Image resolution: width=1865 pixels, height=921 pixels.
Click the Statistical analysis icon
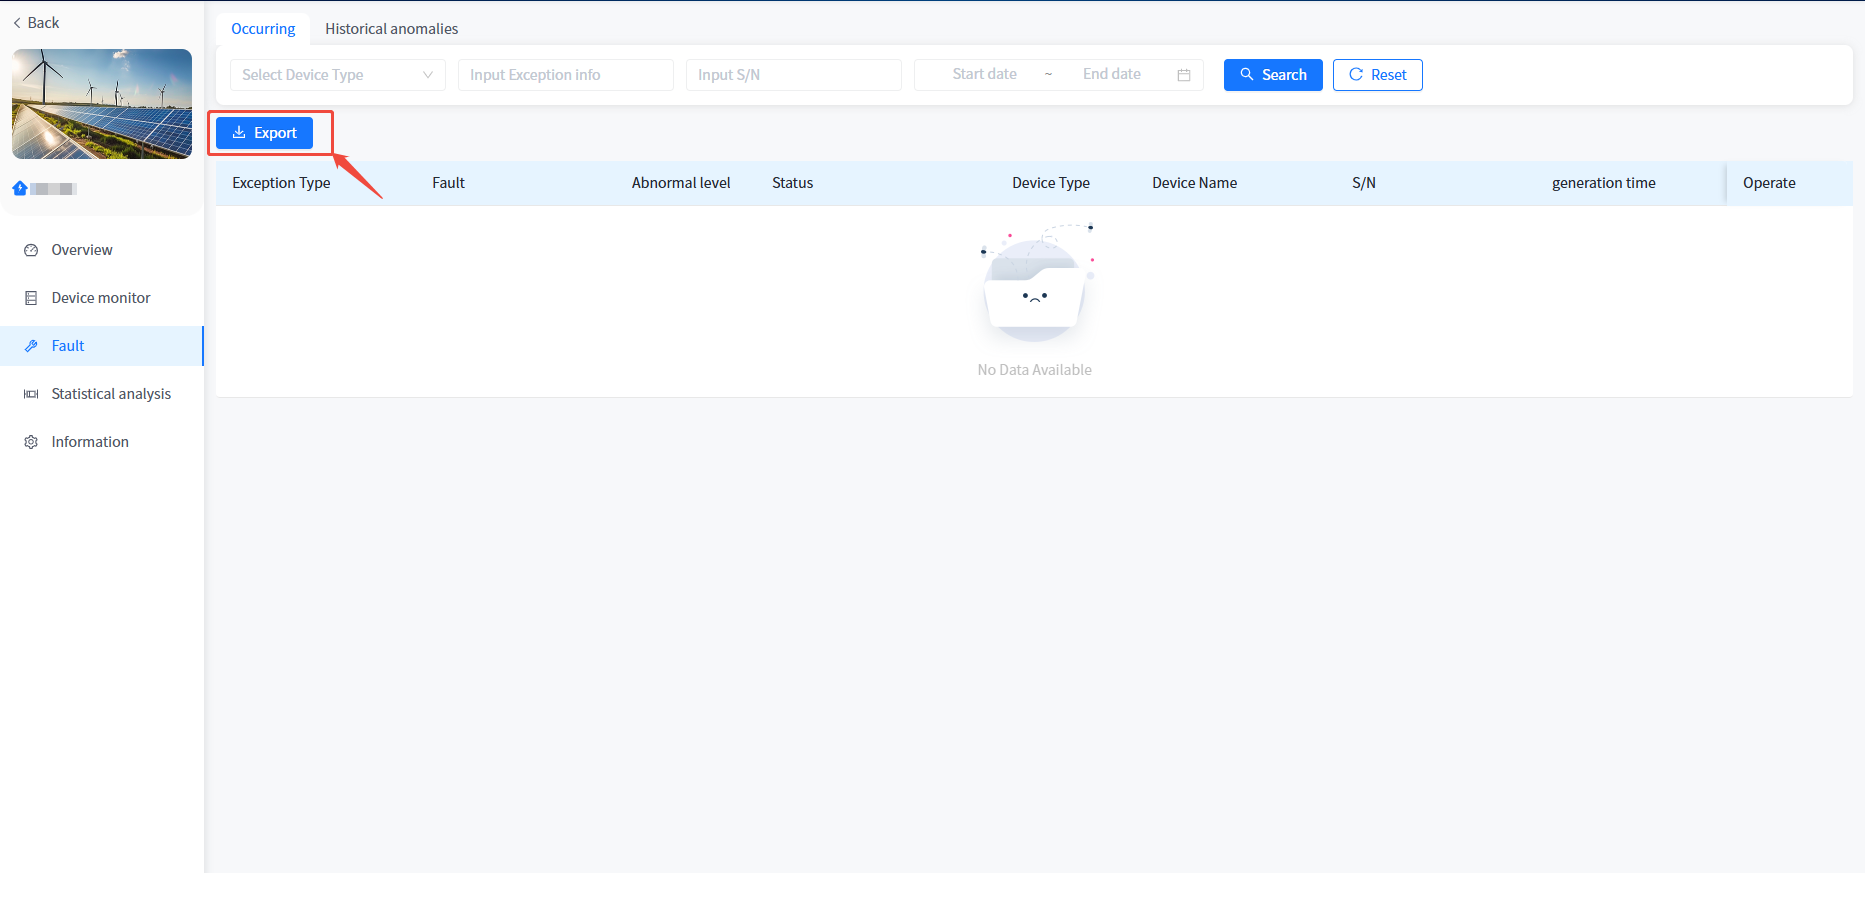click(x=31, y=394)
